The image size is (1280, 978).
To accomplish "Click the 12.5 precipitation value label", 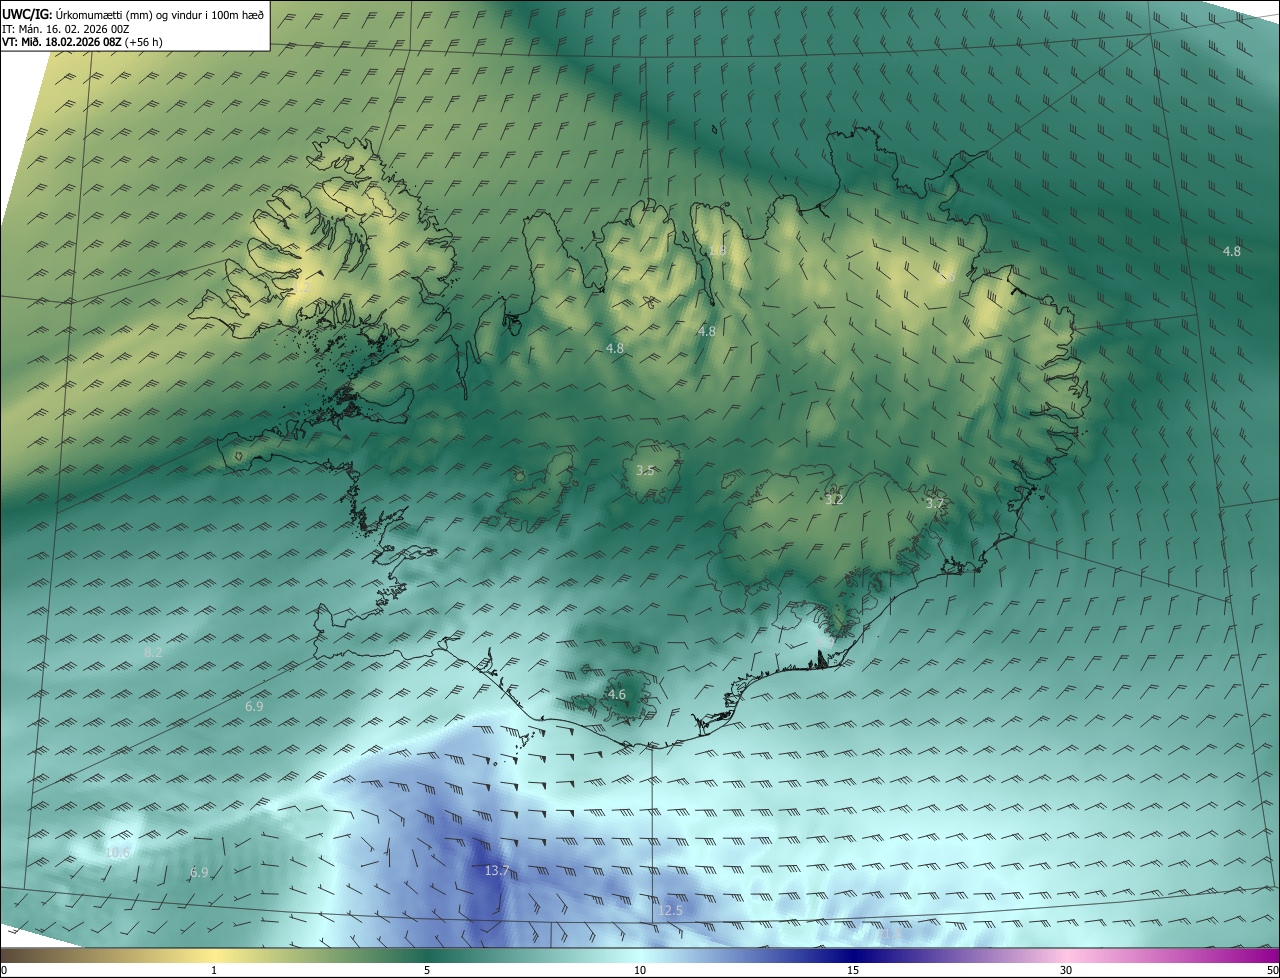I will pos(670,910).
